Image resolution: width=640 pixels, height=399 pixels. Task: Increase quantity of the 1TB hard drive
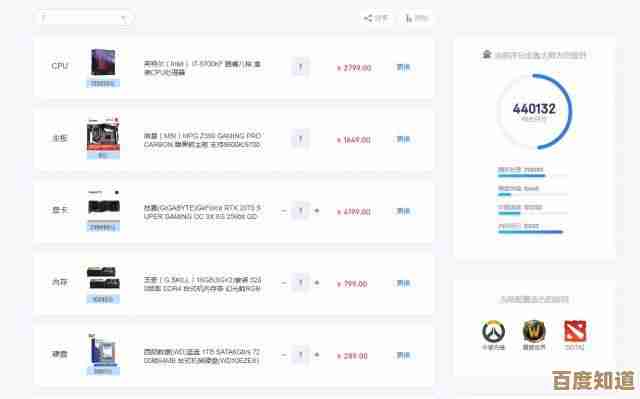tap(317, 355)
